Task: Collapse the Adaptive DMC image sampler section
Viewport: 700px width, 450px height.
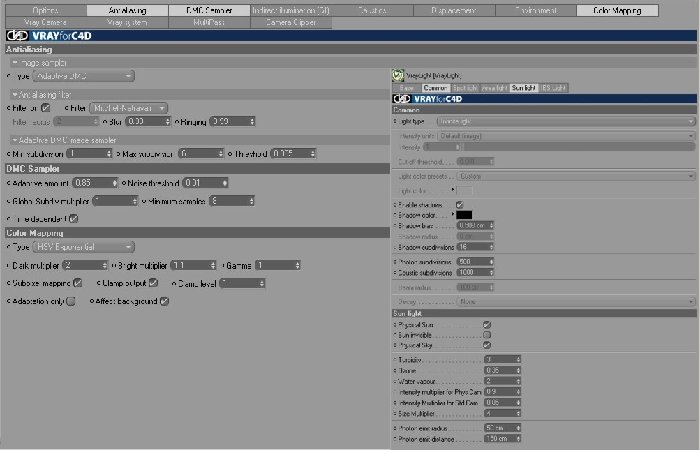Action: tap(15, 140)
